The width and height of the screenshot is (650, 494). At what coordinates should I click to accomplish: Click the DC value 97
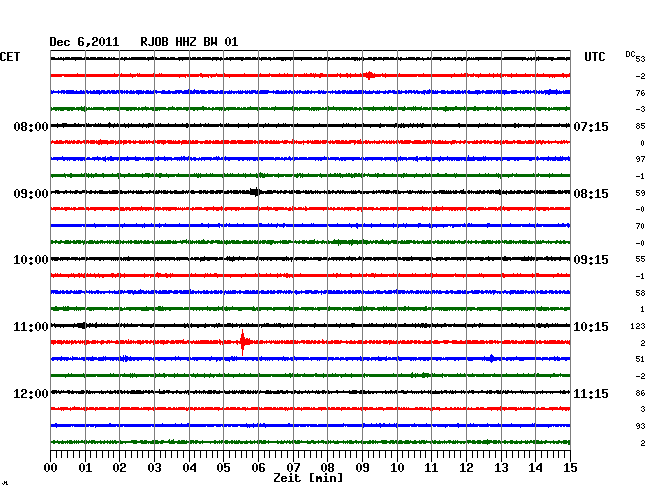pos(640,160)
